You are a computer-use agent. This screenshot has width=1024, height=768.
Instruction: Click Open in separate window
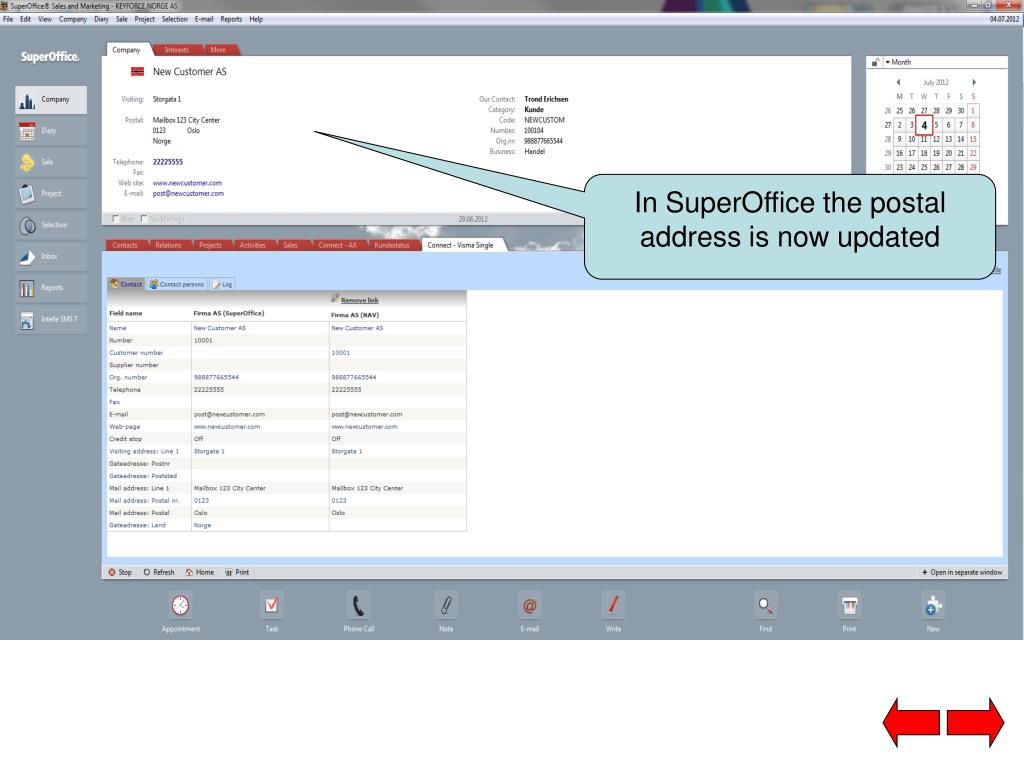962,572
